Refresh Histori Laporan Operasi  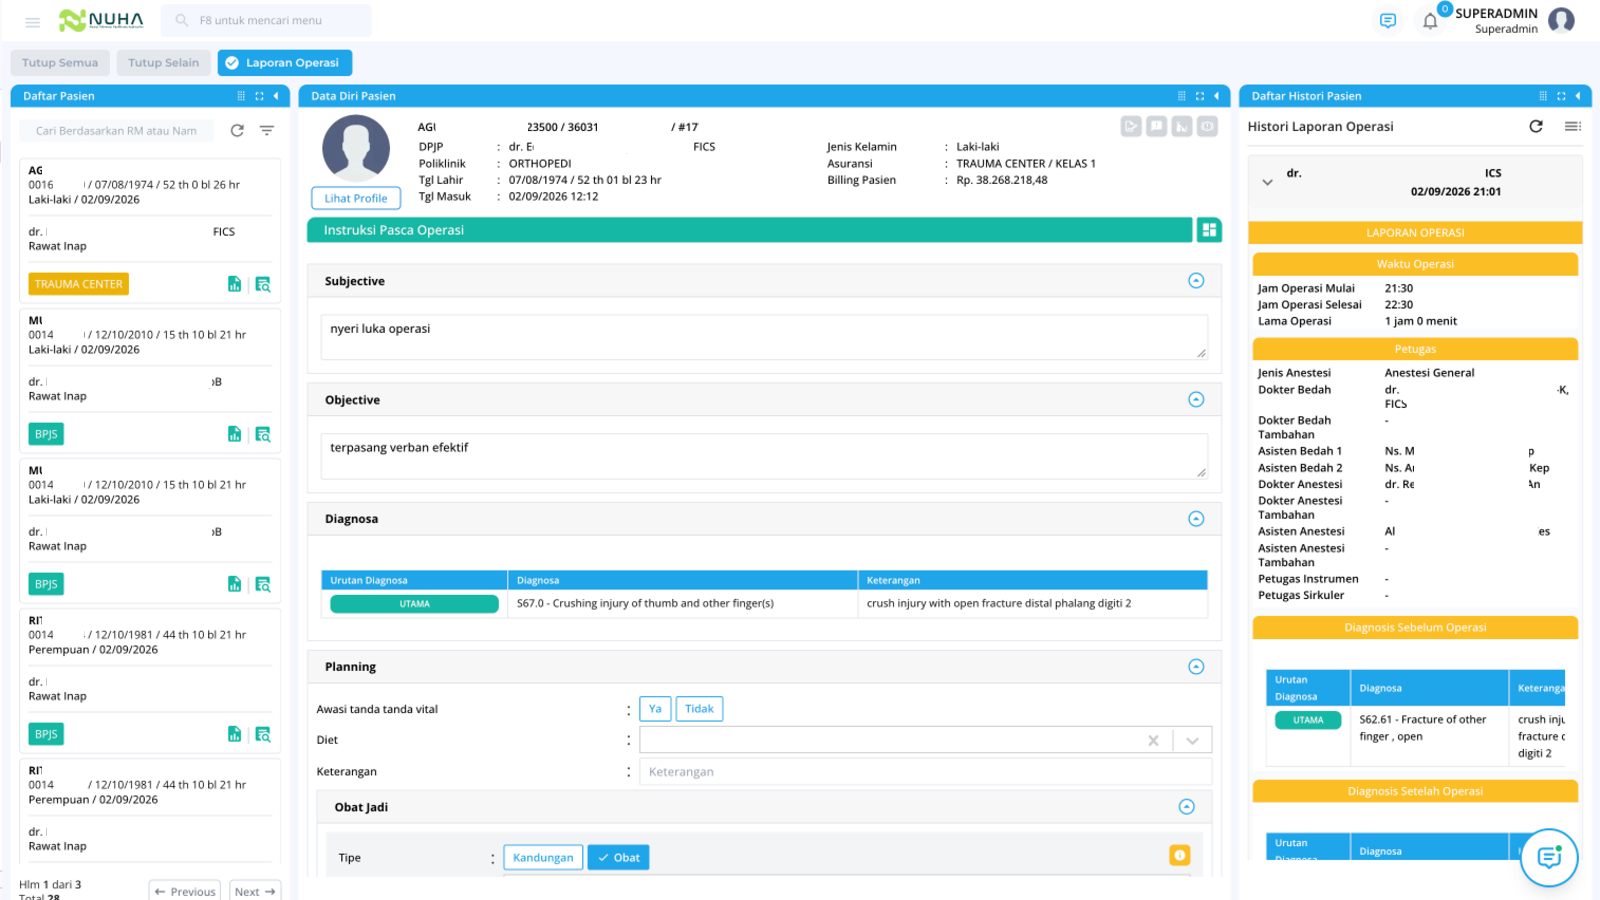(1536, 126)
